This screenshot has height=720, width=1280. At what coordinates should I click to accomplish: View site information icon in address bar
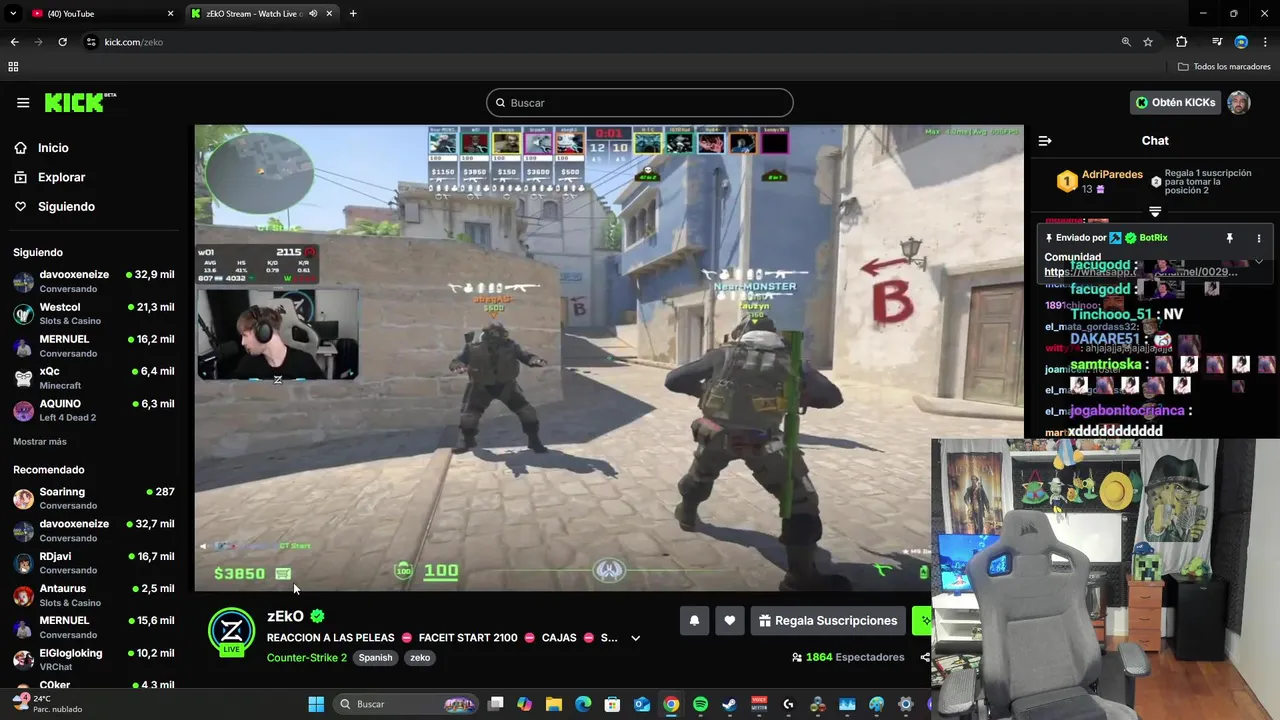91,42
